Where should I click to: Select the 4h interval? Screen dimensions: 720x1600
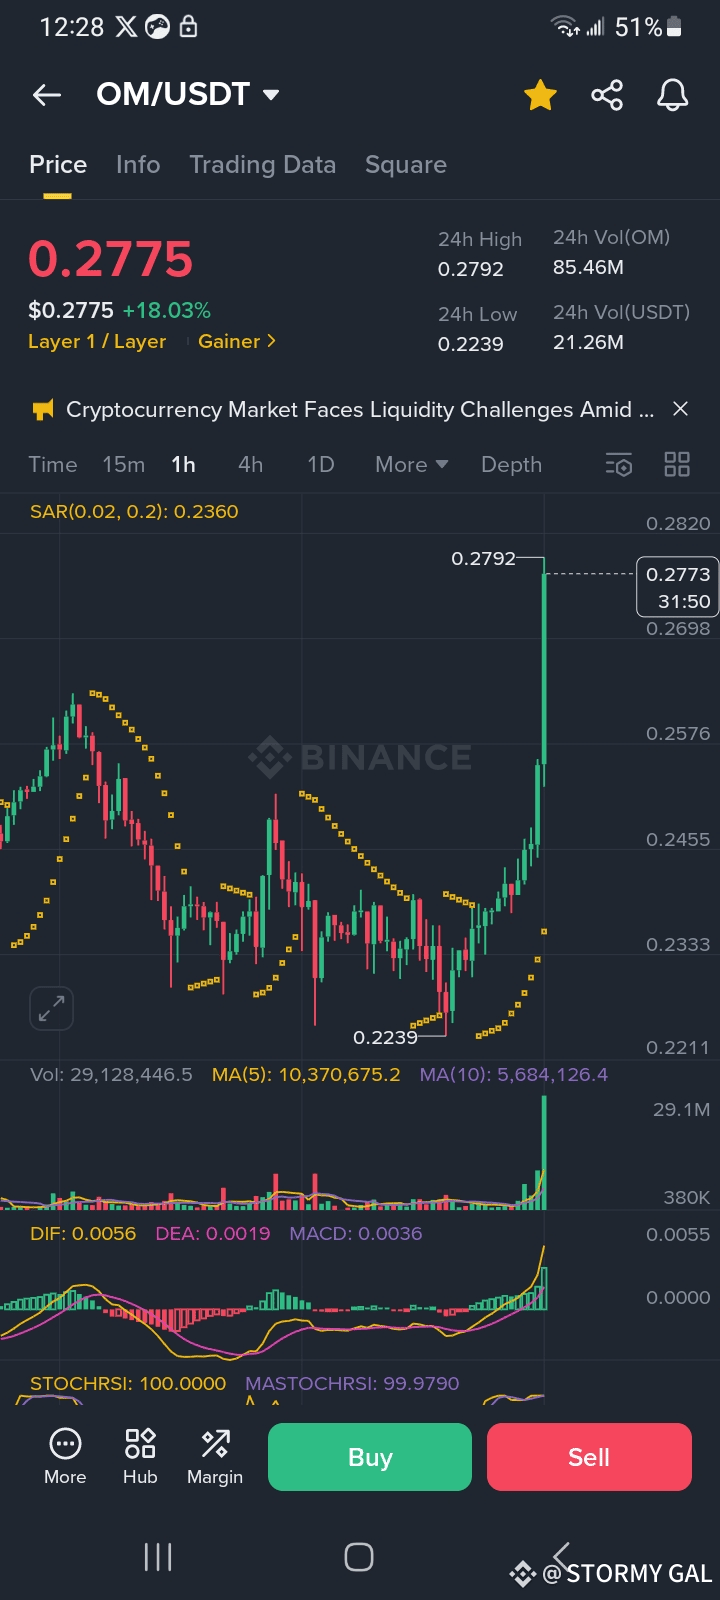click(251, 464)
